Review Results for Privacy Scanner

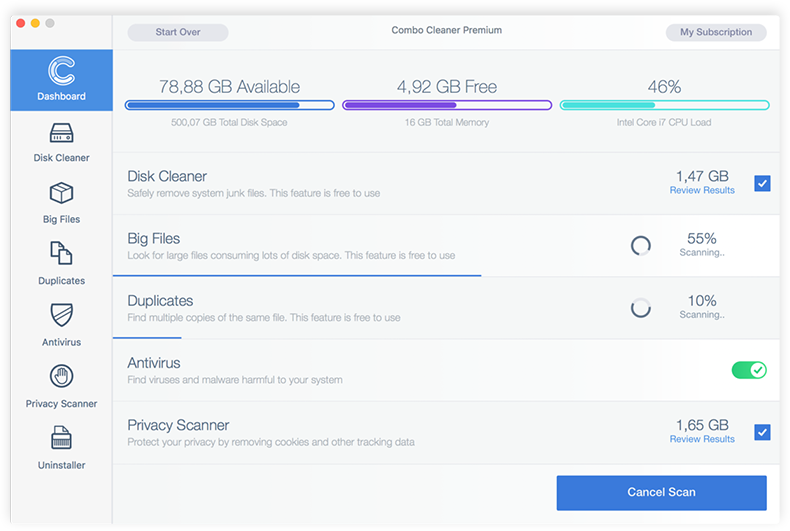pos(702,439)
